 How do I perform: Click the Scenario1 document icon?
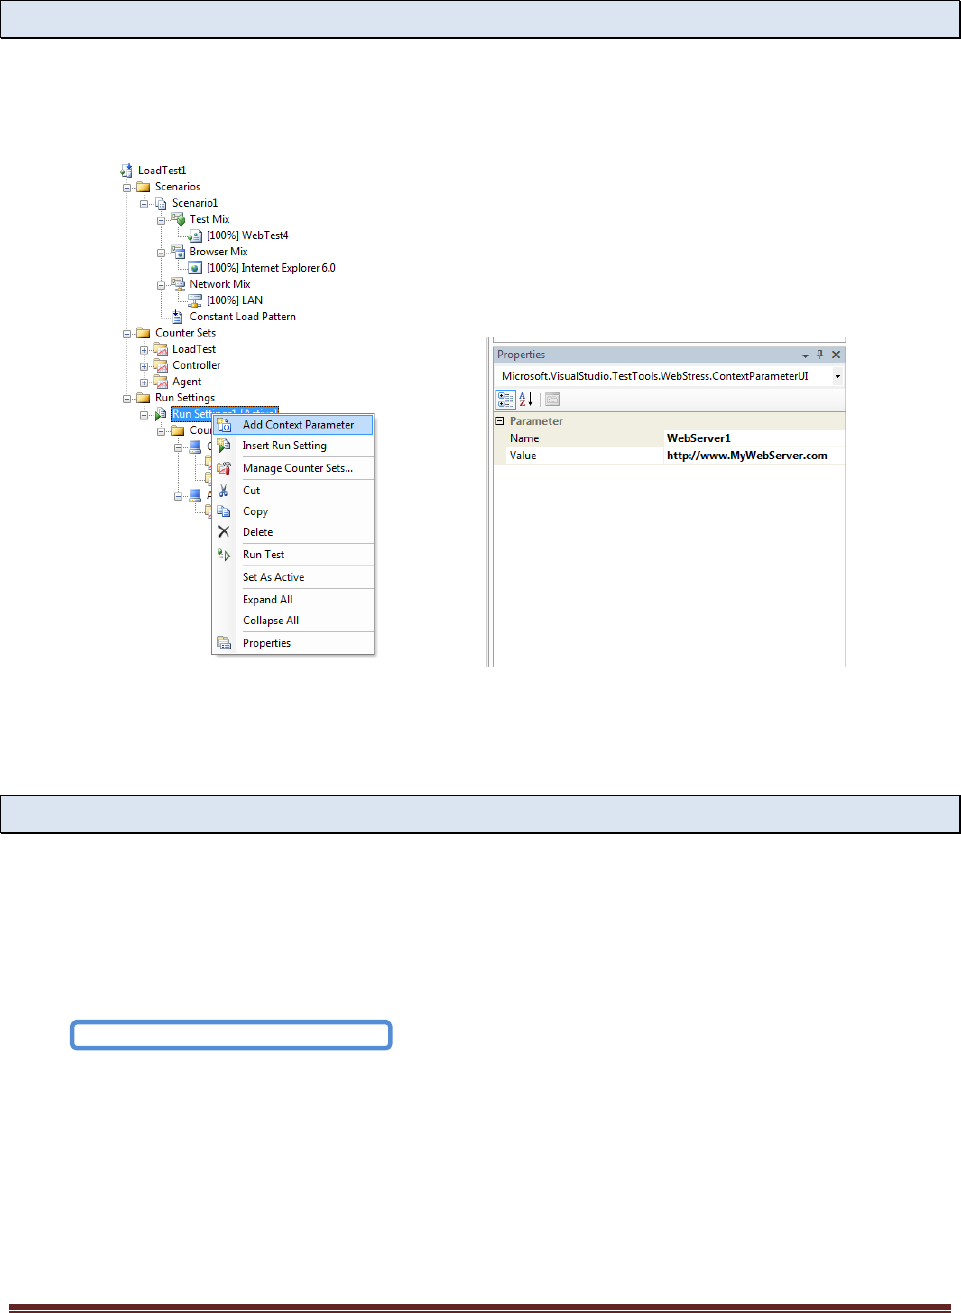pos(160,203)
